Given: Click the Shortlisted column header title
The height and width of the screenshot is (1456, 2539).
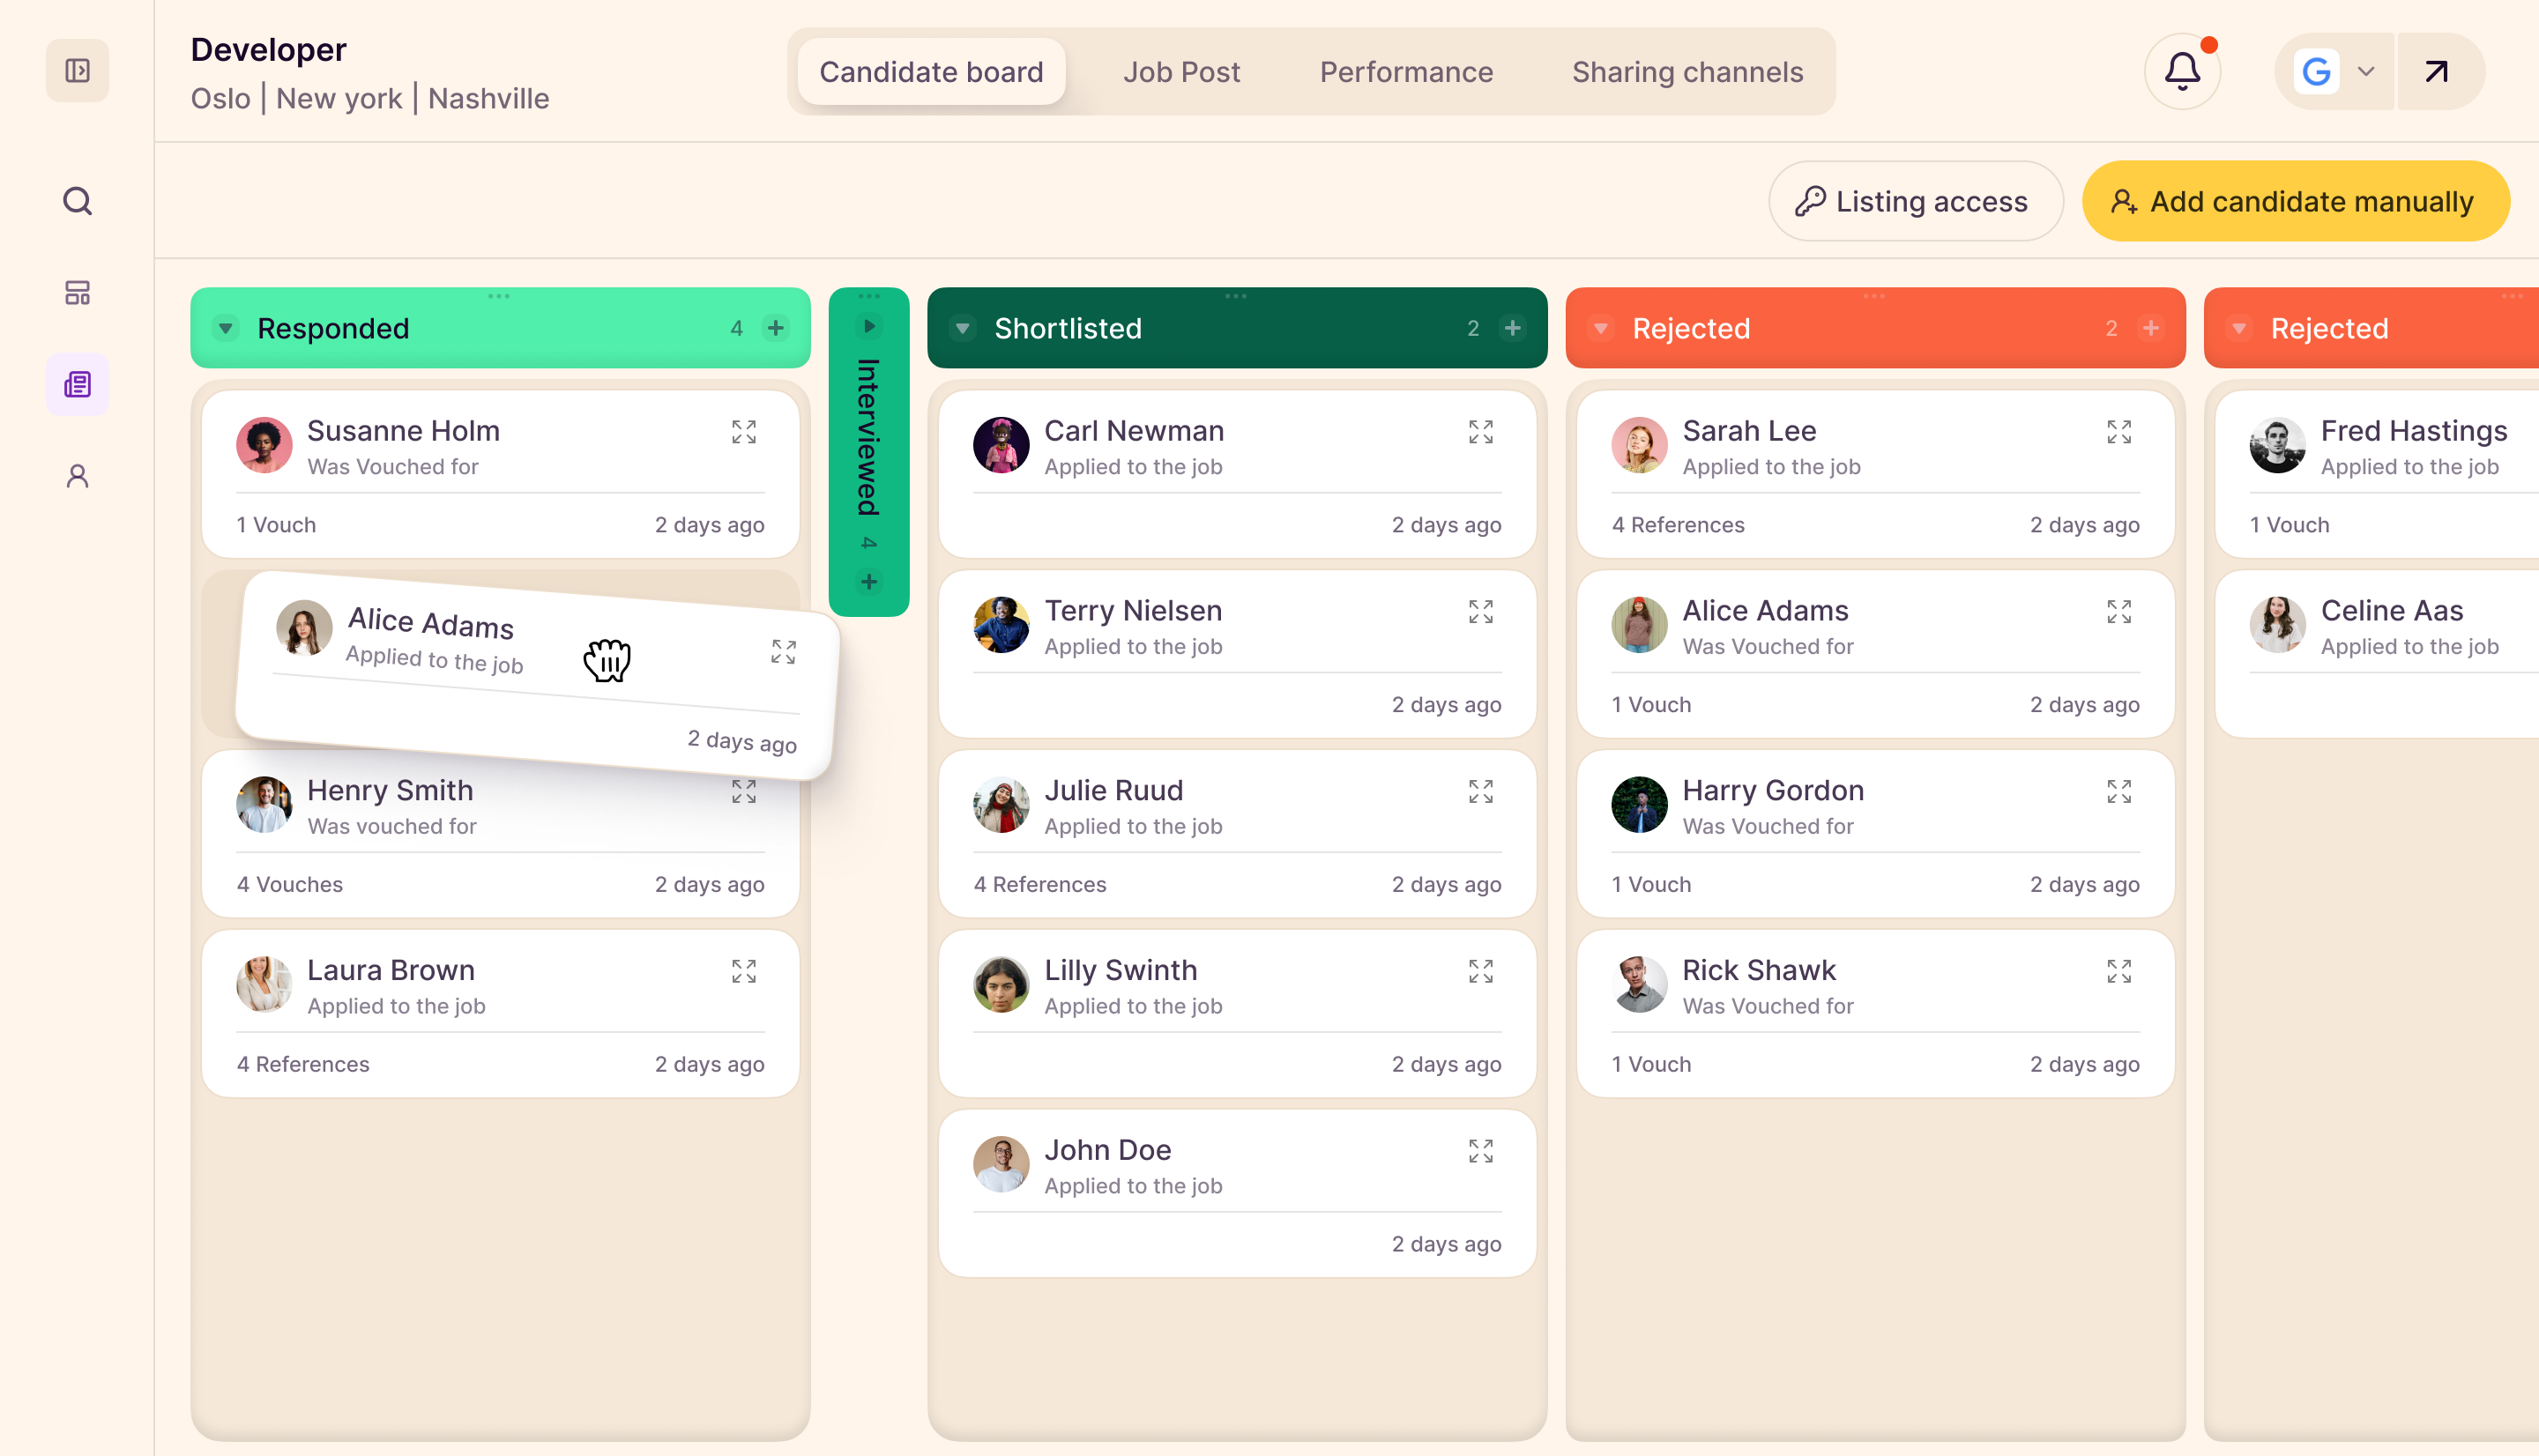Looking at the screenshot, I should 1067,328.
